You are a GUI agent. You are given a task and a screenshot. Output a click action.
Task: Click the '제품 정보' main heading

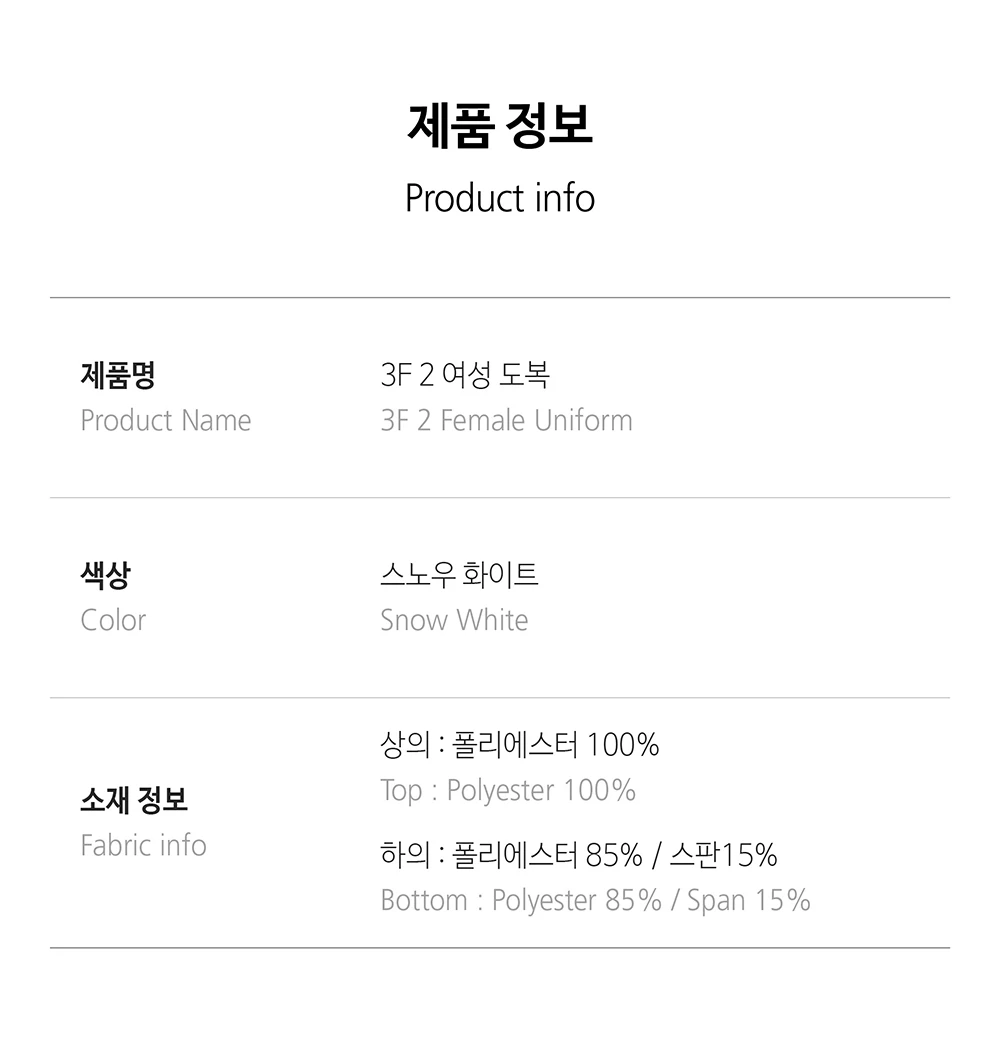(x=500, y=126)
